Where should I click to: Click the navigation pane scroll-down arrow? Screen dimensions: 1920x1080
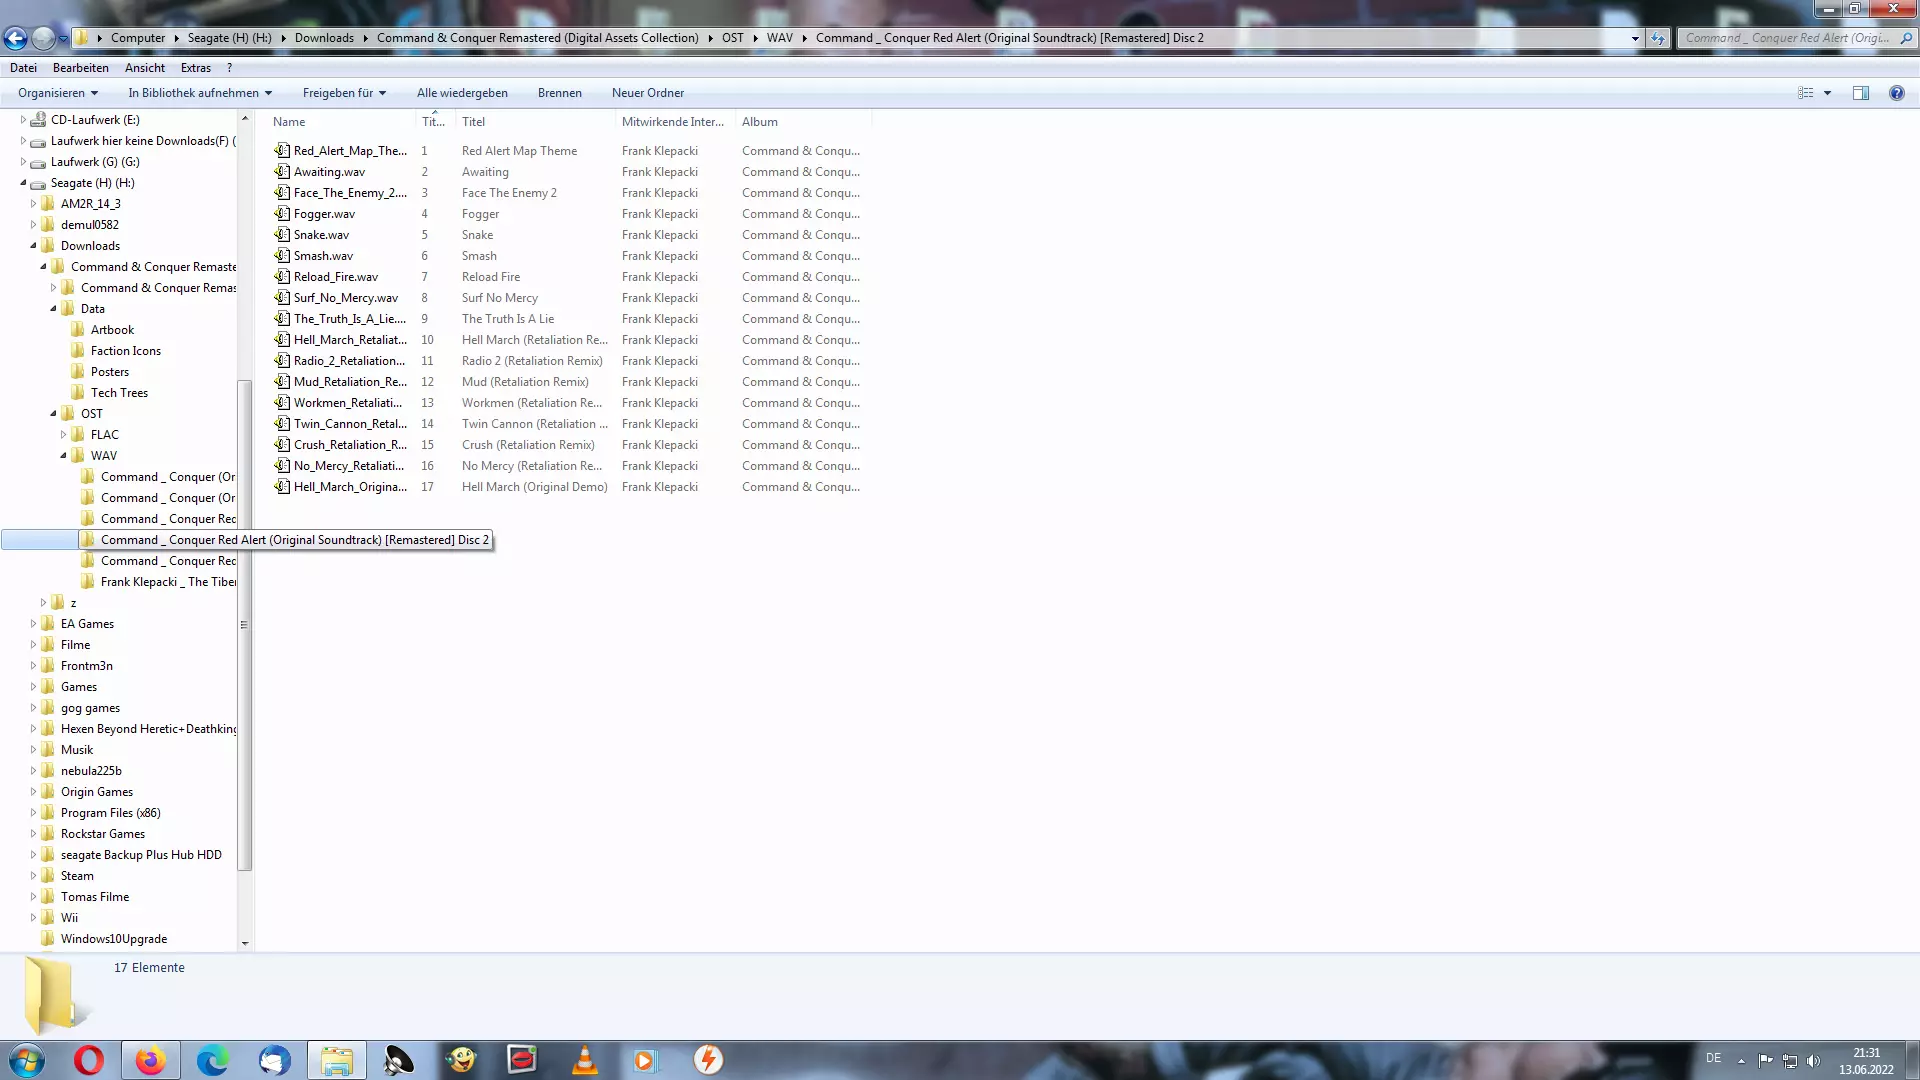click(244, 943)
